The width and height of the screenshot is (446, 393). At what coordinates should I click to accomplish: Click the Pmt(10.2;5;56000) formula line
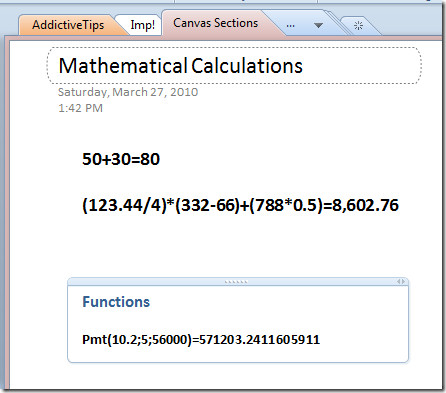(201, 340)
